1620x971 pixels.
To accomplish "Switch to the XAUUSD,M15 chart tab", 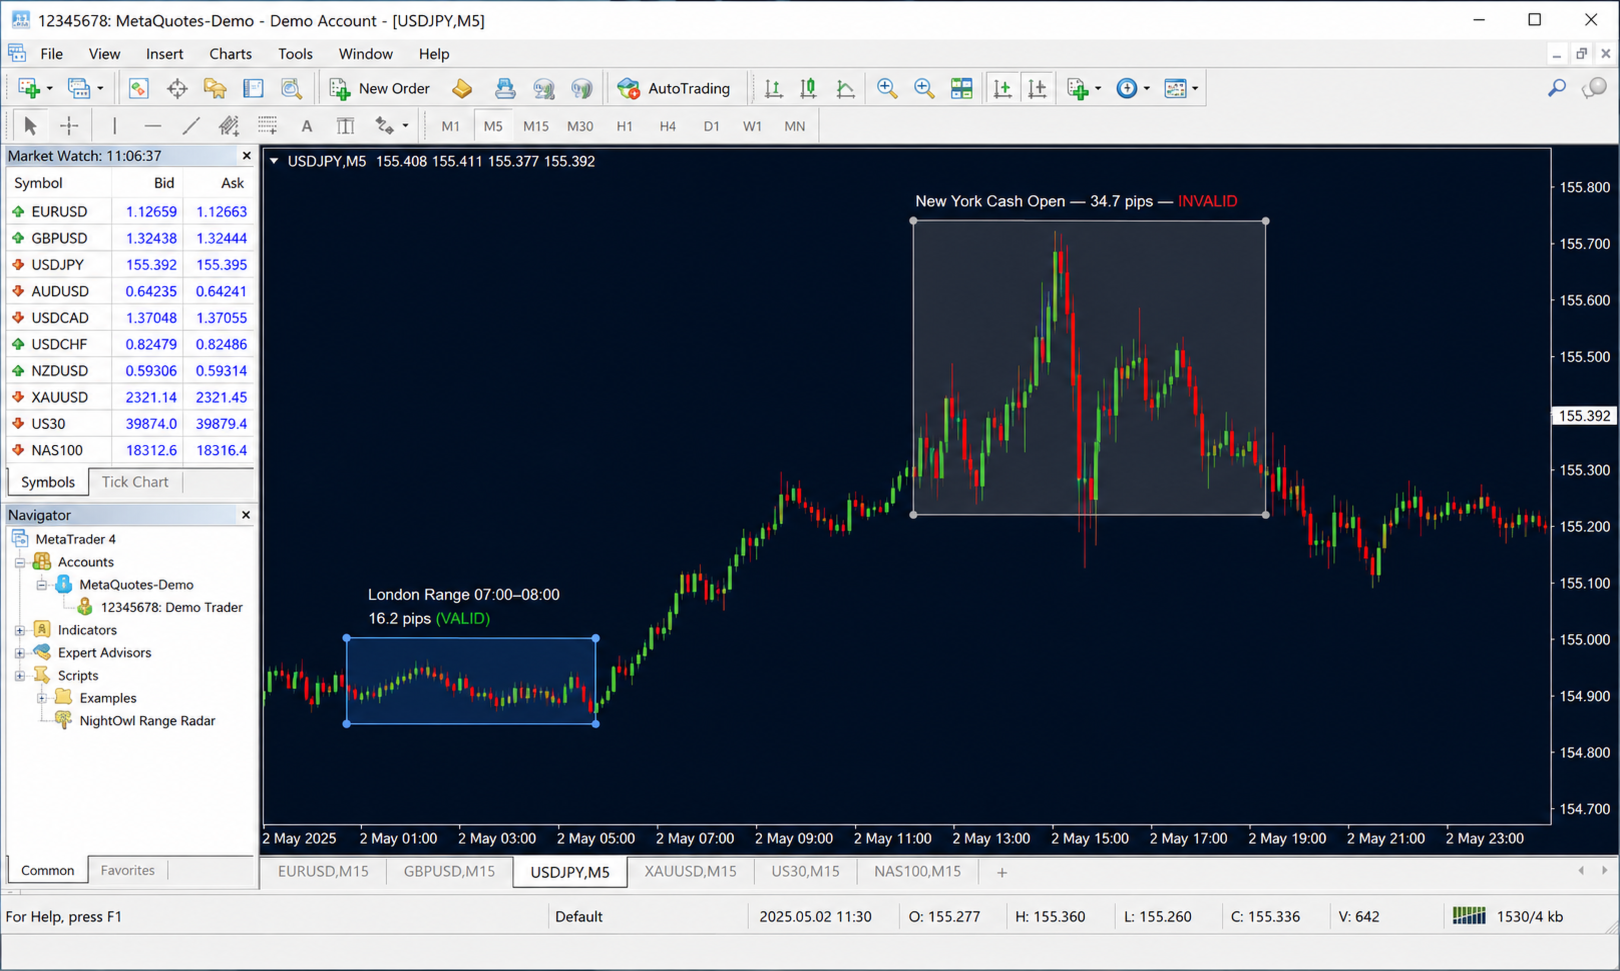I will pyautogui.click(x=690, y=872).
